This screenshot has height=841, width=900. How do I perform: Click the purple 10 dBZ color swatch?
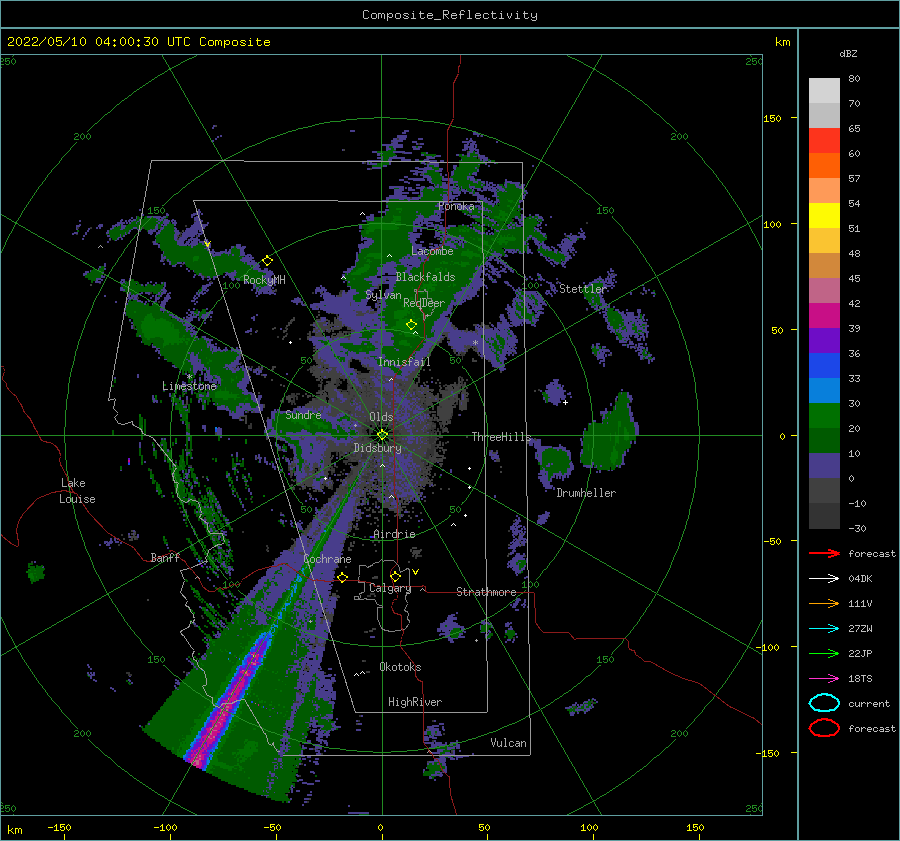(x=824, y=466)
